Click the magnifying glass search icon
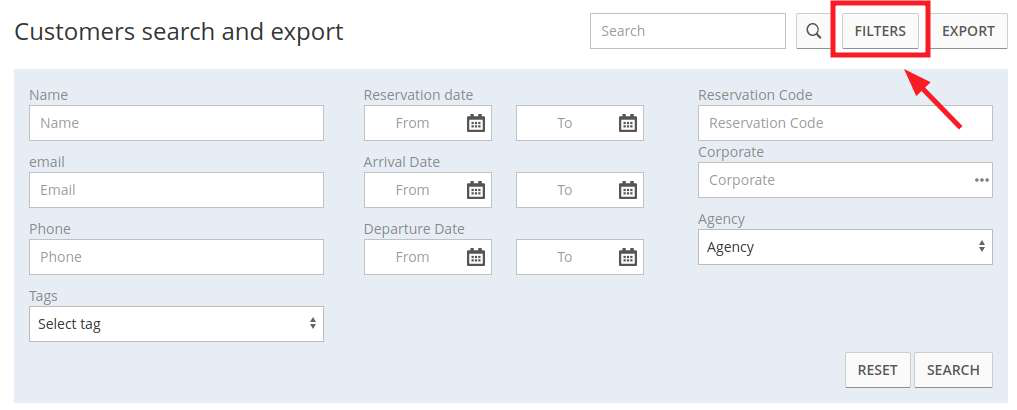 point(813,31)
